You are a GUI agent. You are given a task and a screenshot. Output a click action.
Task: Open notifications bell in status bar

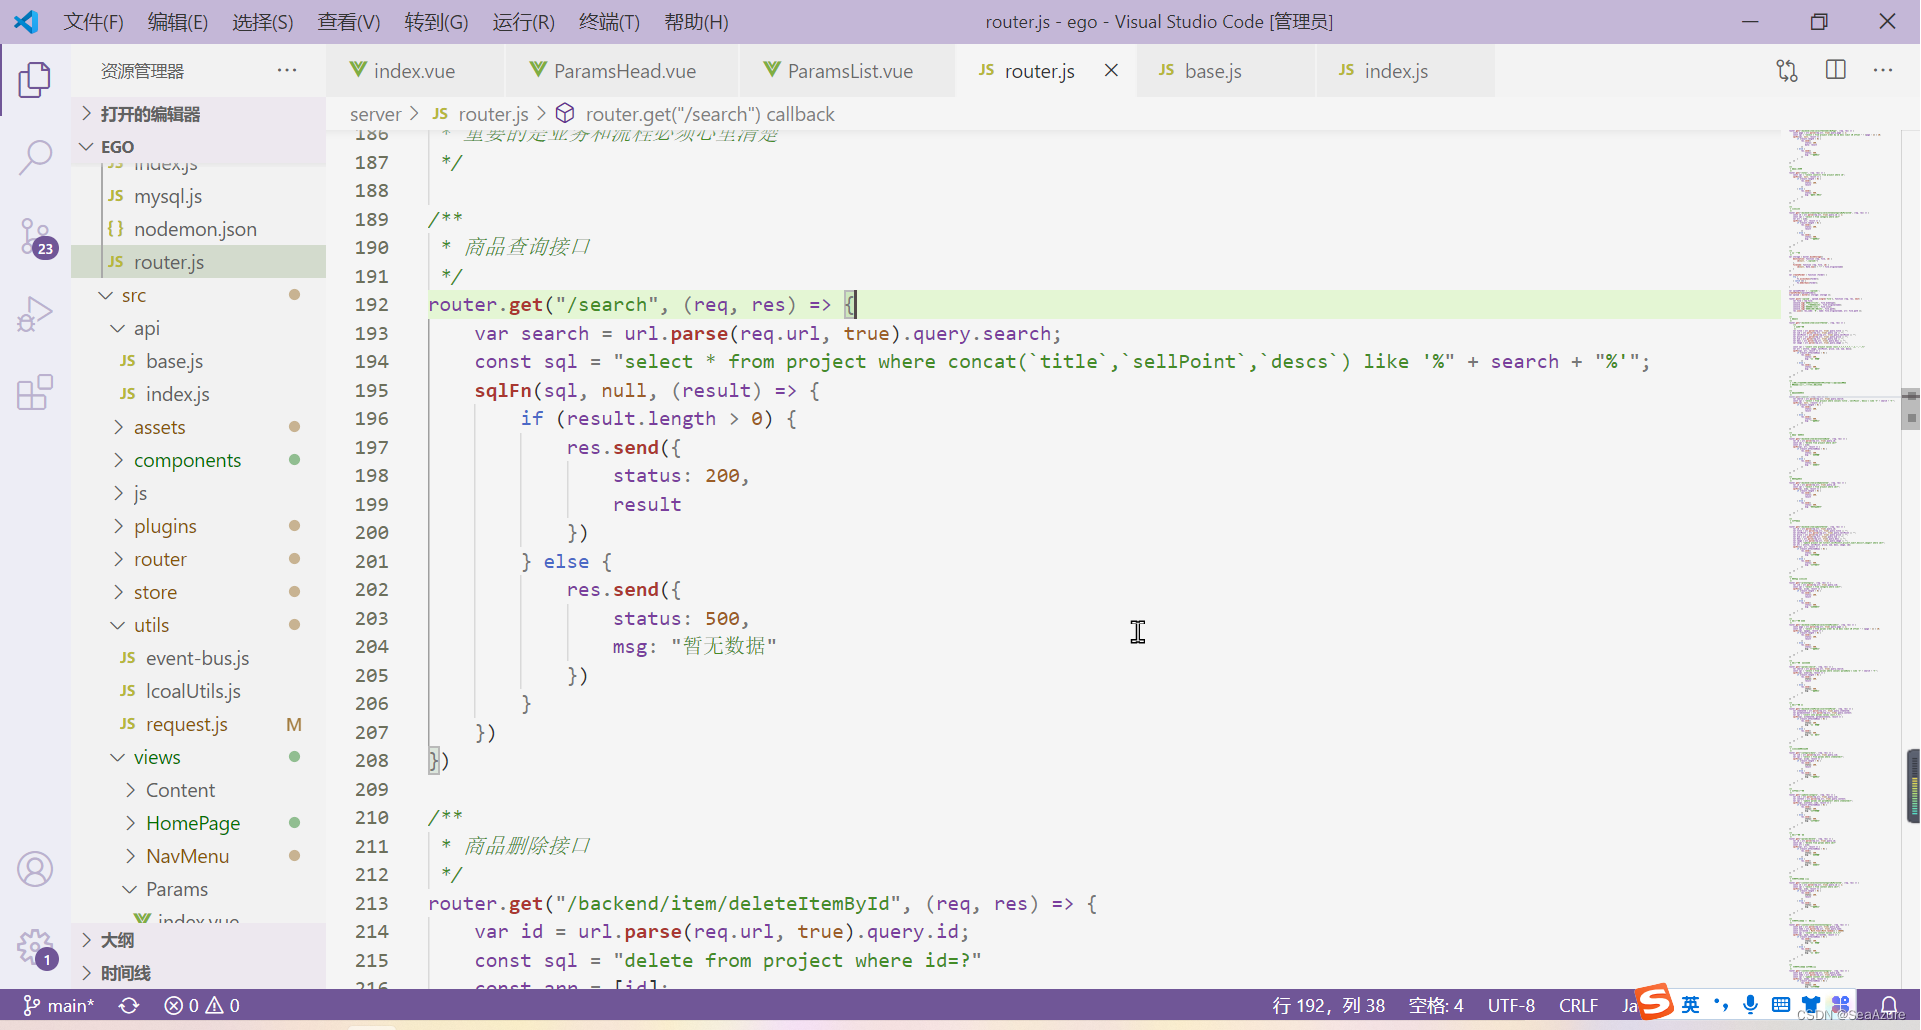[1889, 1005]
